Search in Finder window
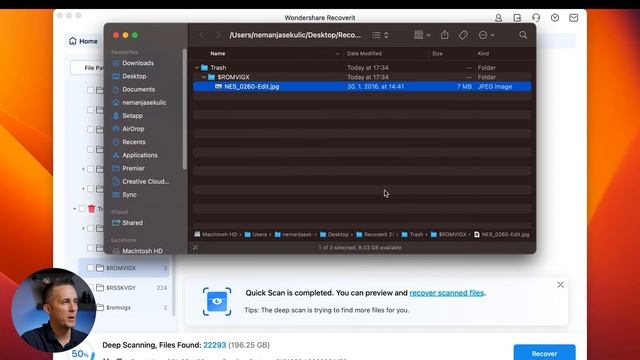This screenshot has height=360, width=640. [x=523, y=35]
